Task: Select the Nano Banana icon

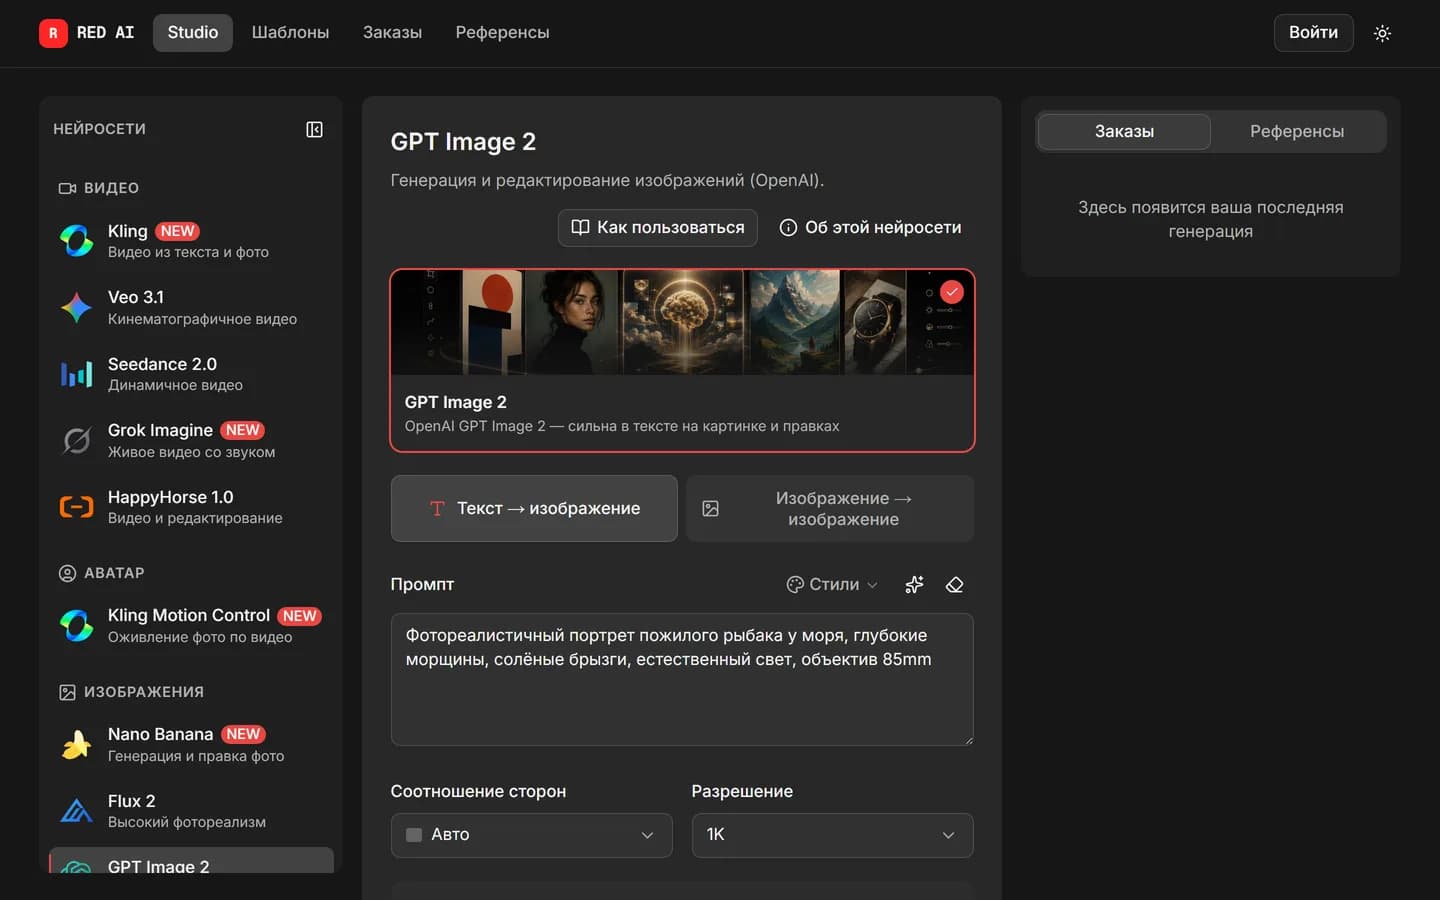Action: click(x=77, y=744)
